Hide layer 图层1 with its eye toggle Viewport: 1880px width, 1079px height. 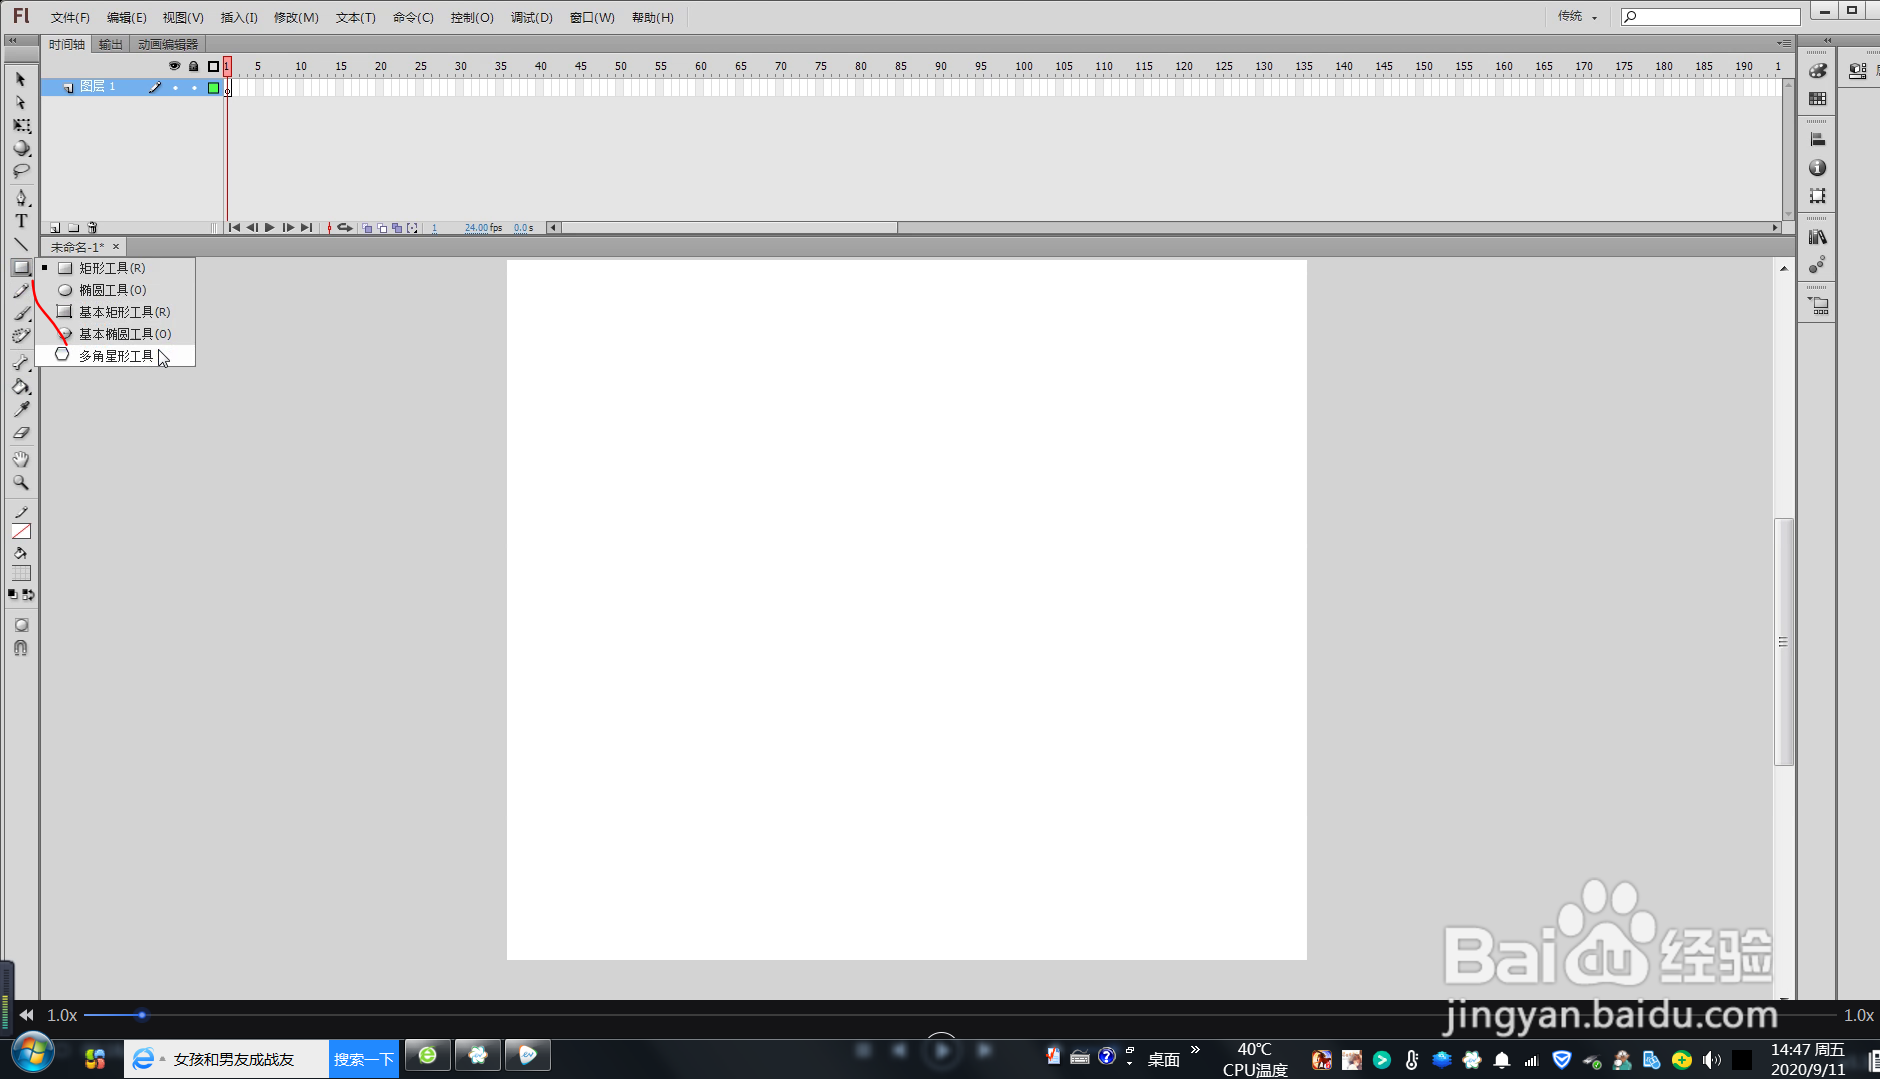[176, 88]
